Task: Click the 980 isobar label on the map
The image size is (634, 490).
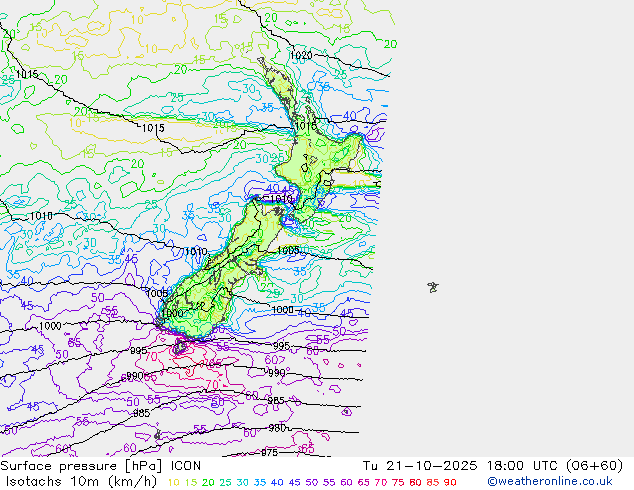Action: click(x=277, y=428)
